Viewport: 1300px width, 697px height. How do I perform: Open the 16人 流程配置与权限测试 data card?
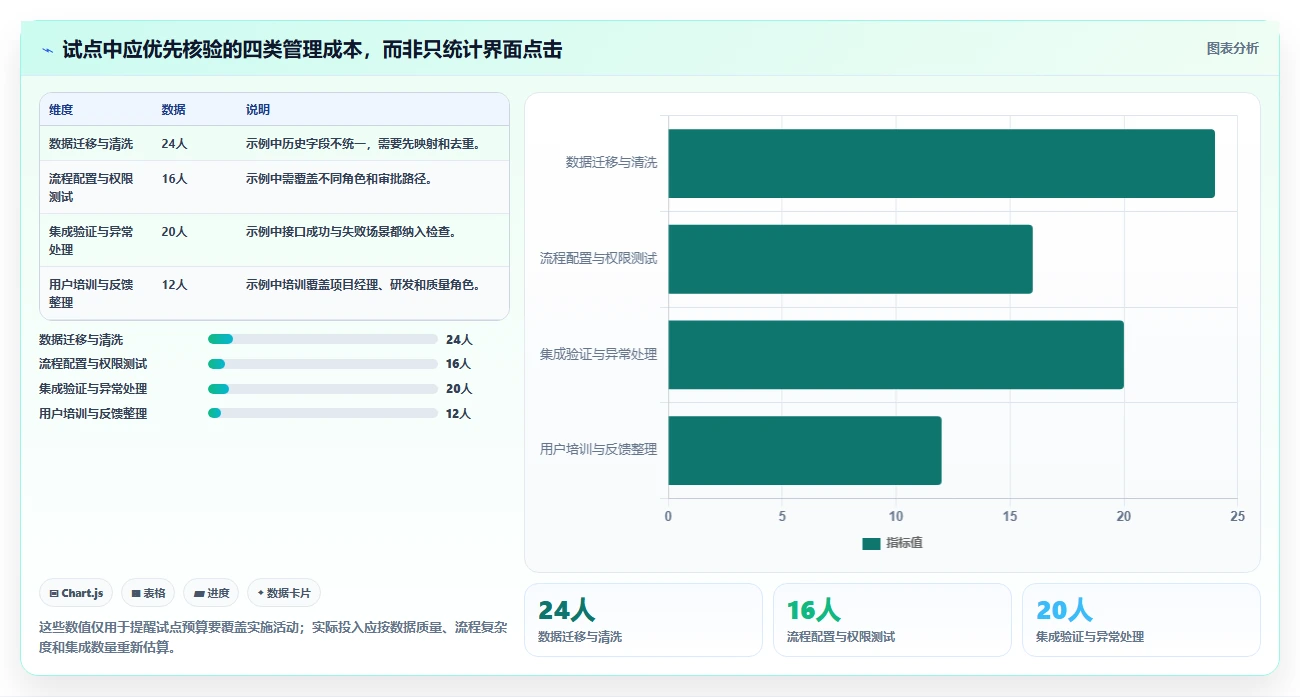point(892,620)
